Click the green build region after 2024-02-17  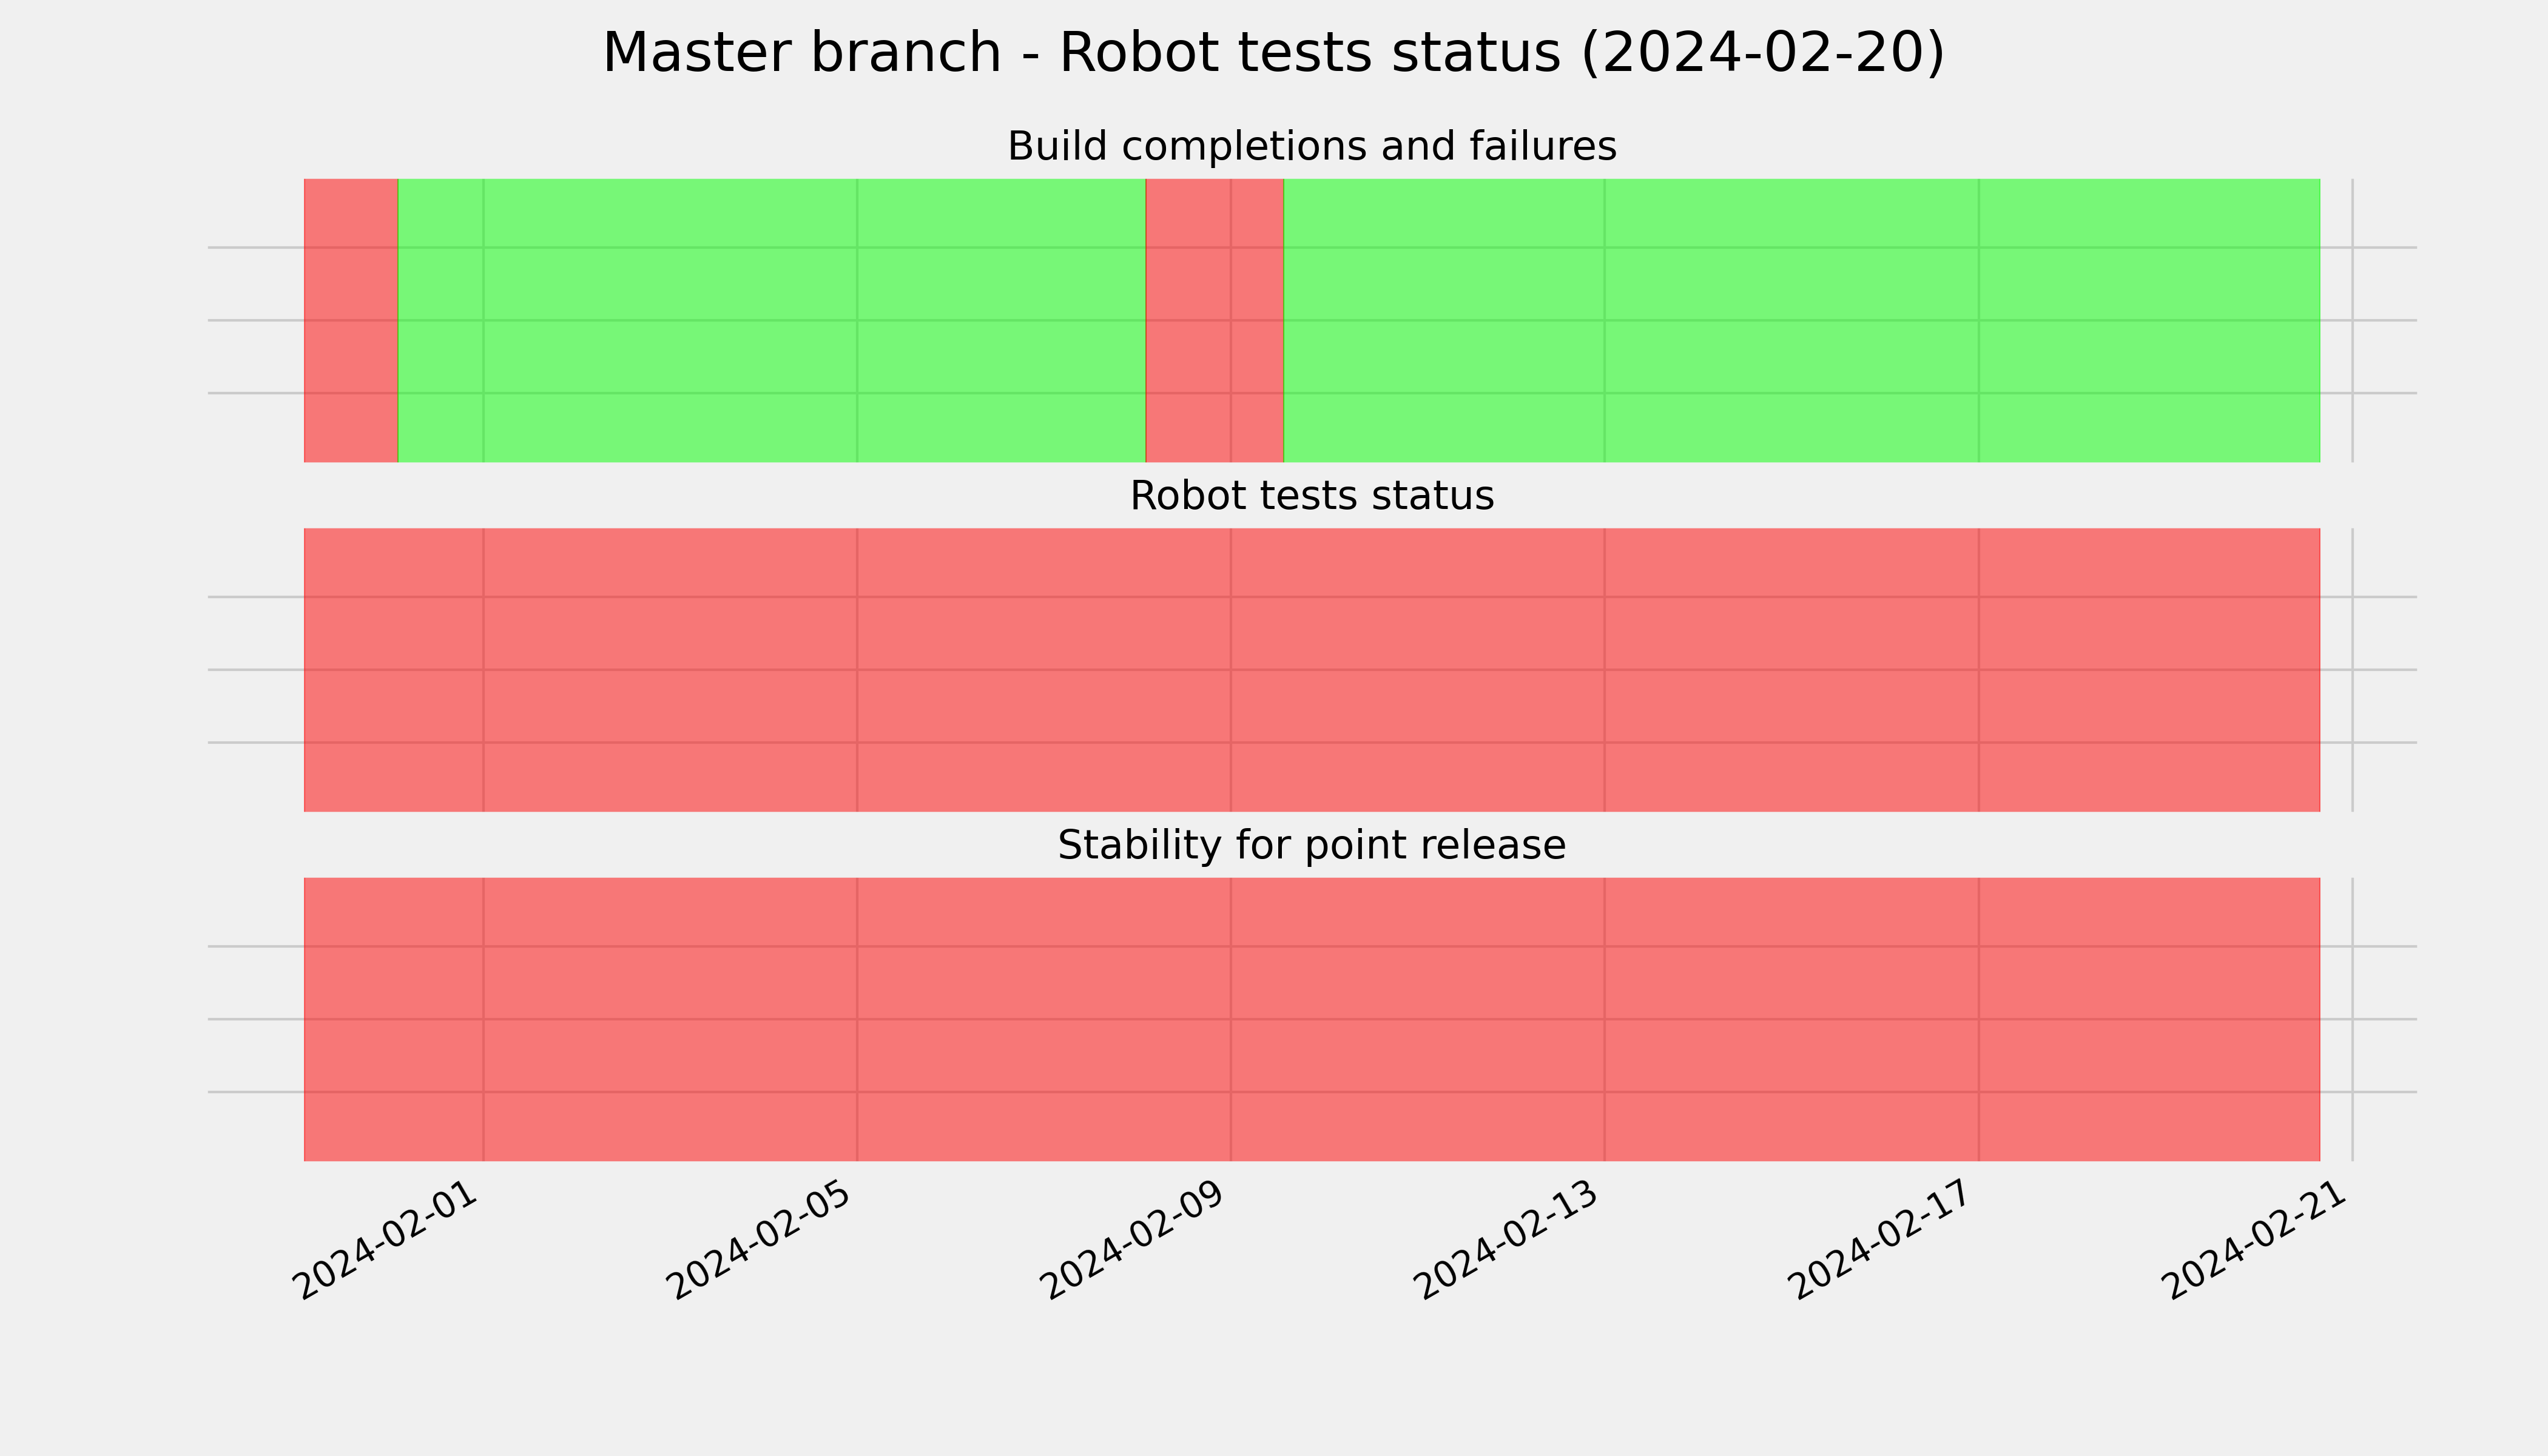pyautogui.click(x=2149, y=320)
